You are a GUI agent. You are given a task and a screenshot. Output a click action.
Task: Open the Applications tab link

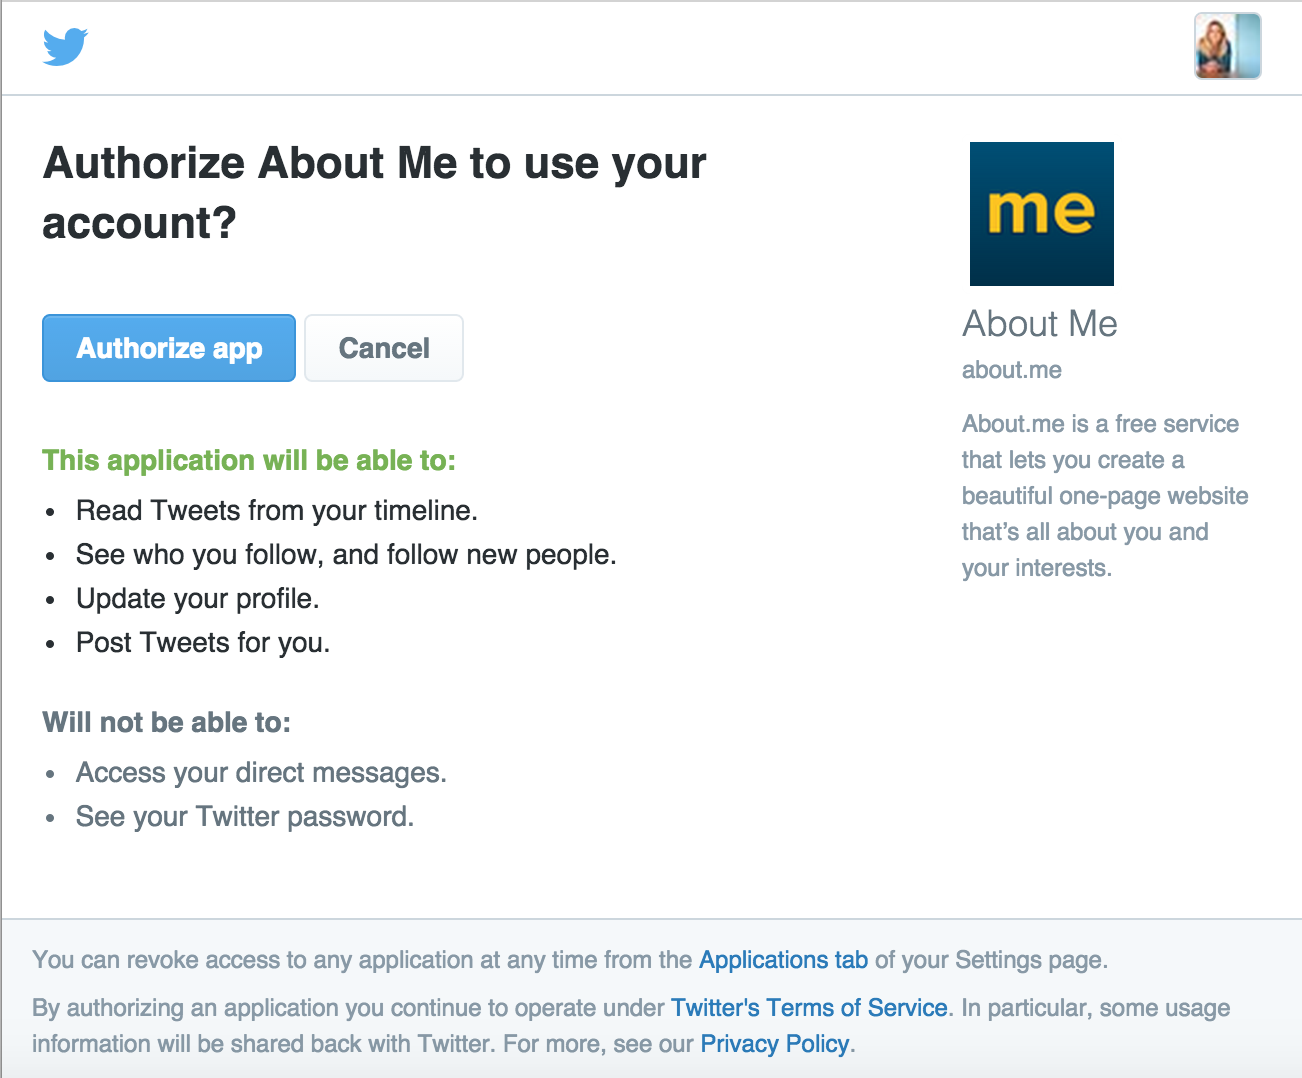click(783, 960)
